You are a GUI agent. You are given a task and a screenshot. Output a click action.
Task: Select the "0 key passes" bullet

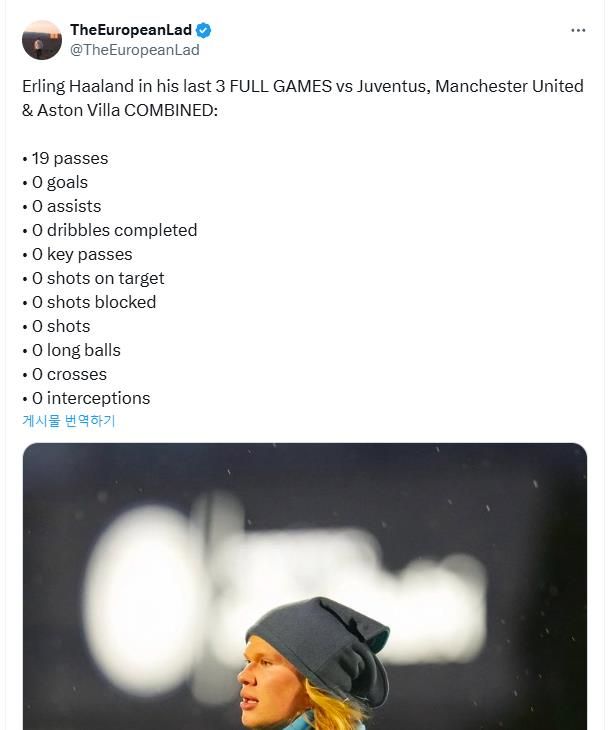77,254
